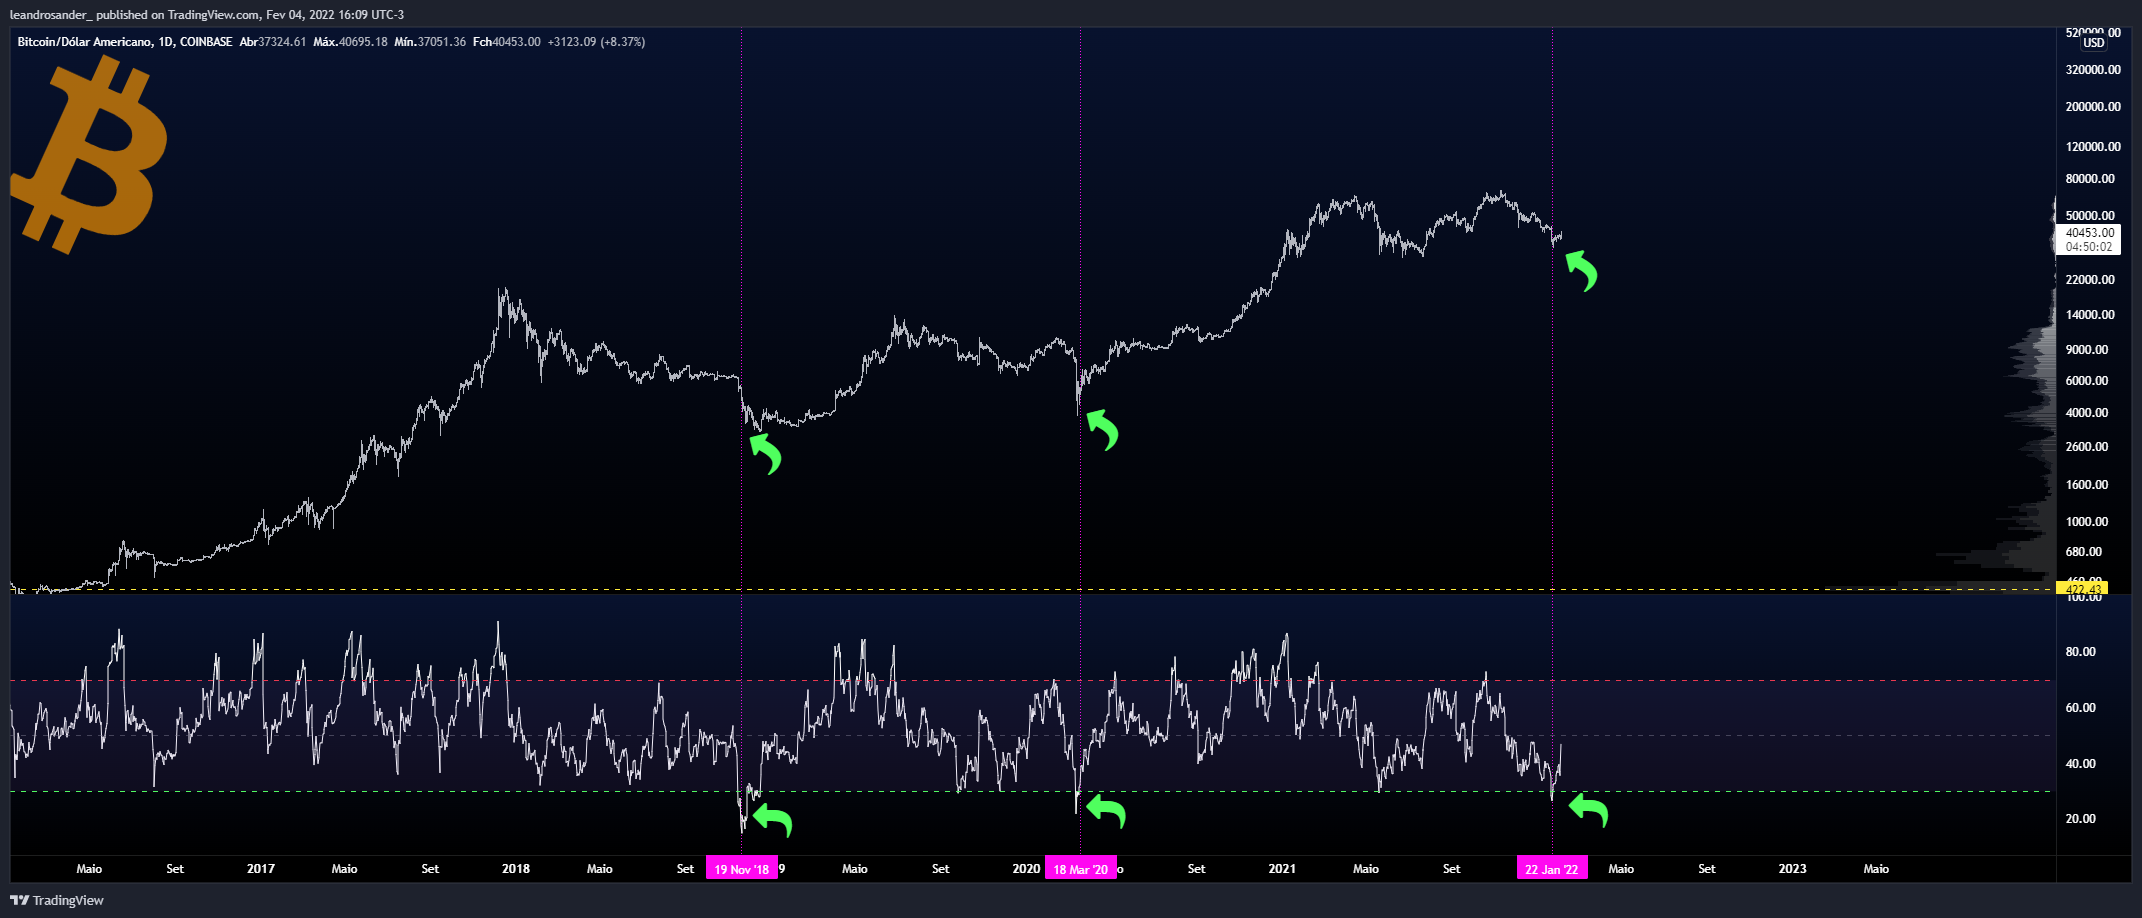This screenshot has height=918, width=2142.
Task: Click the 2018 year label on time axis
Action: (516, 869)
